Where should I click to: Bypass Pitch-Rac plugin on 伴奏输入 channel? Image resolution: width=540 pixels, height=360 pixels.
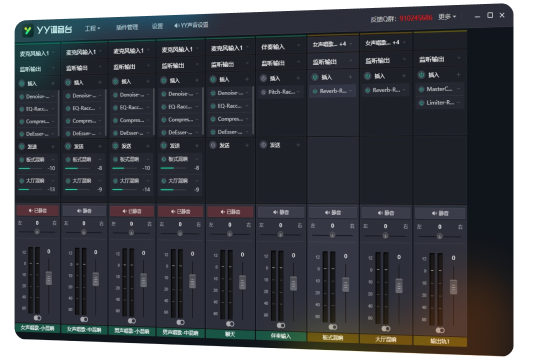pos(263,92)
